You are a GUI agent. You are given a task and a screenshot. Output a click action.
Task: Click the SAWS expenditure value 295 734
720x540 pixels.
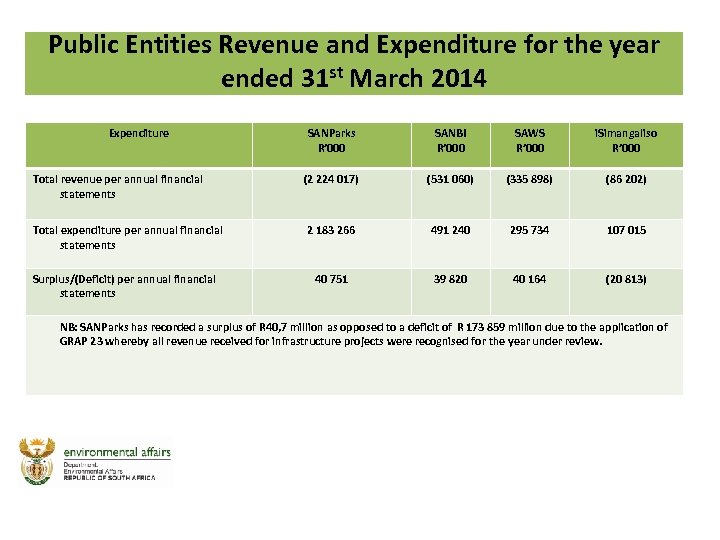pos(529,230)
